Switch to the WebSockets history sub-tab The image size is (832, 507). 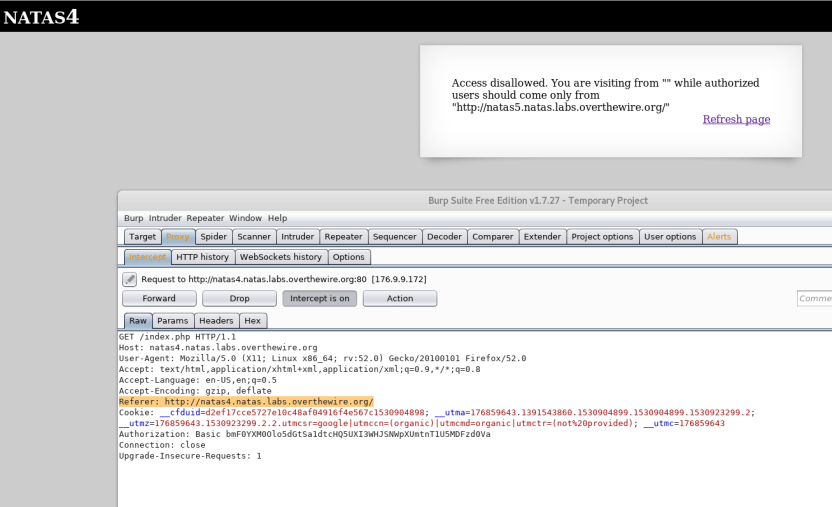(x=280, y=257)
